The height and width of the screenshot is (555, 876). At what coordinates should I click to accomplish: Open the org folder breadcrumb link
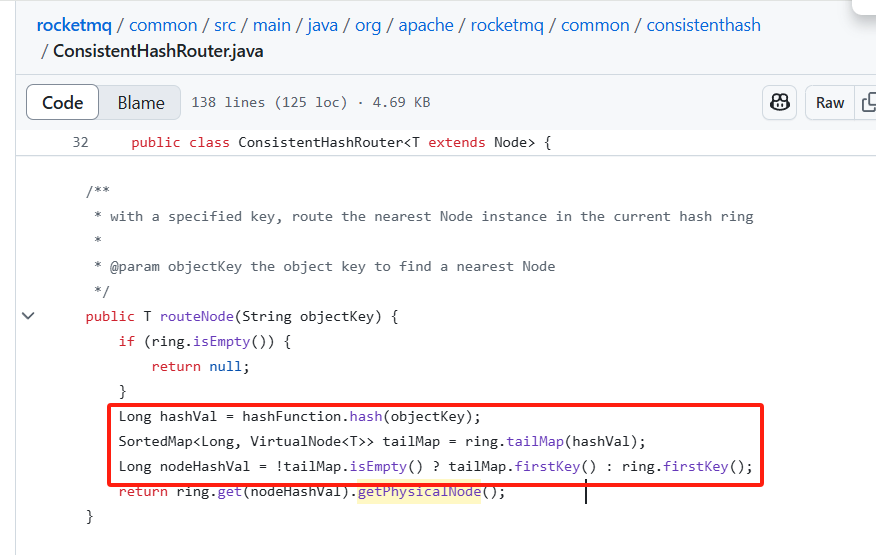pyautogui.click(x=368, y=25)
